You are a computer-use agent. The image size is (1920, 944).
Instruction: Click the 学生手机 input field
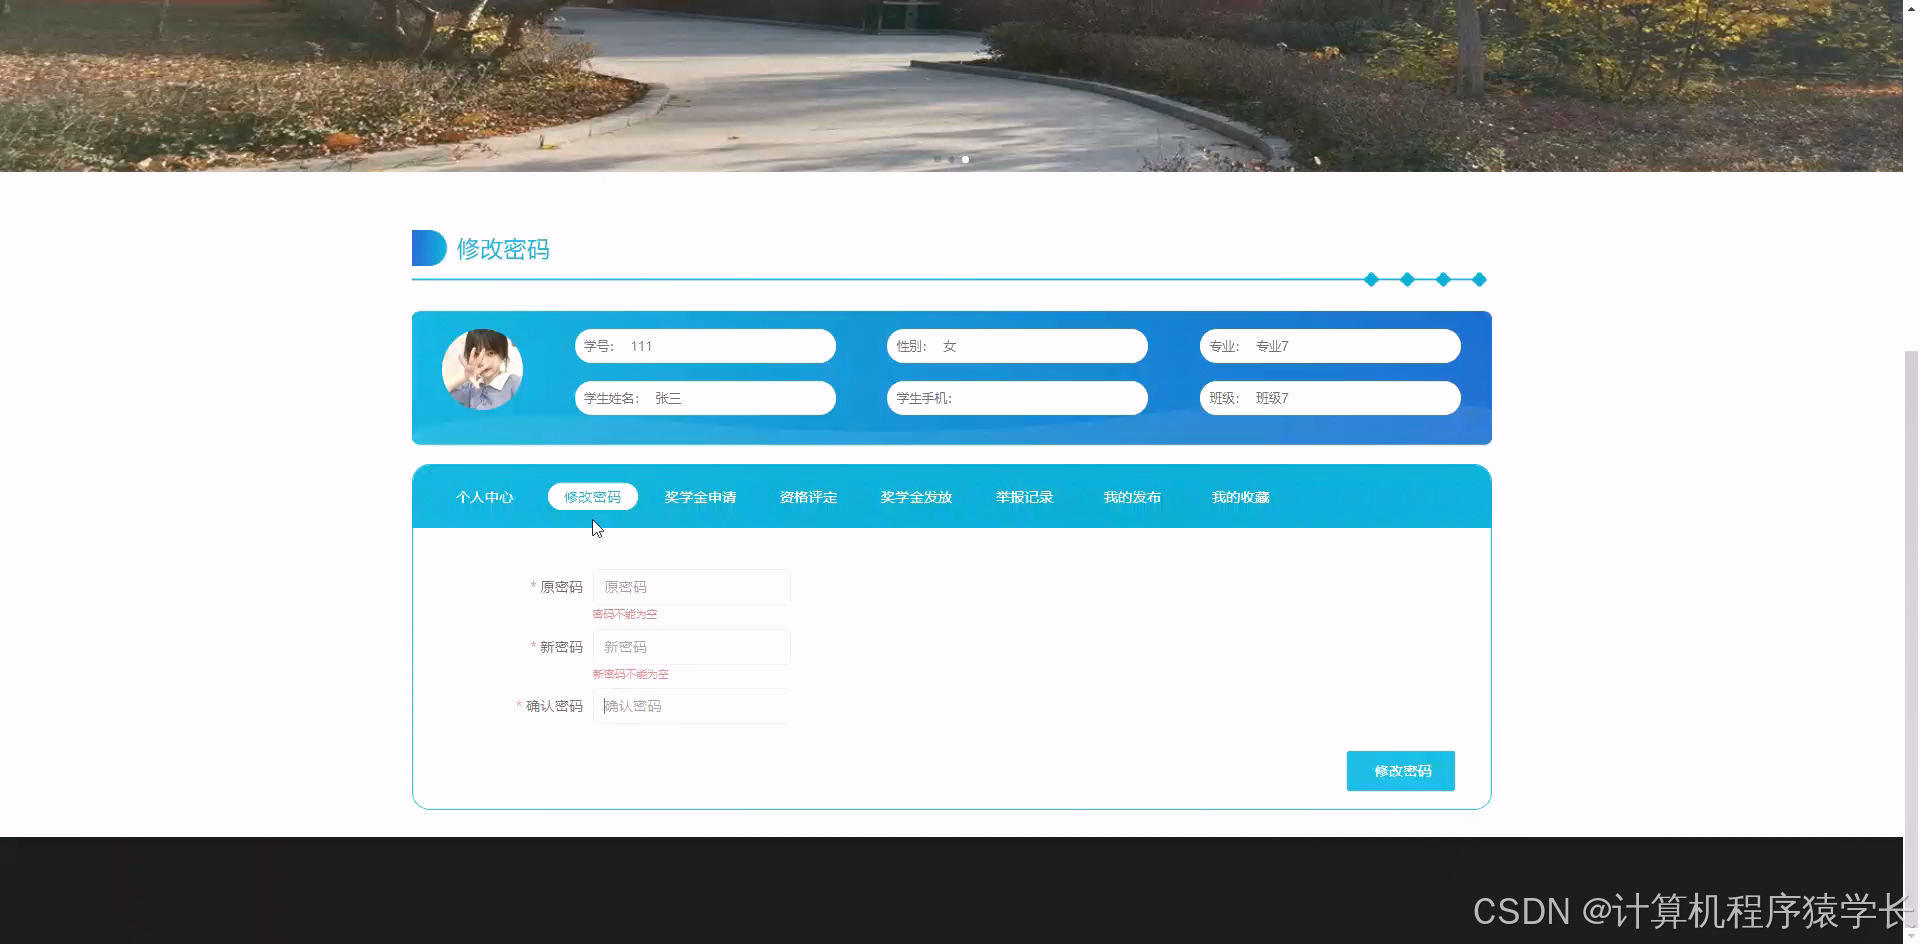1017,397
